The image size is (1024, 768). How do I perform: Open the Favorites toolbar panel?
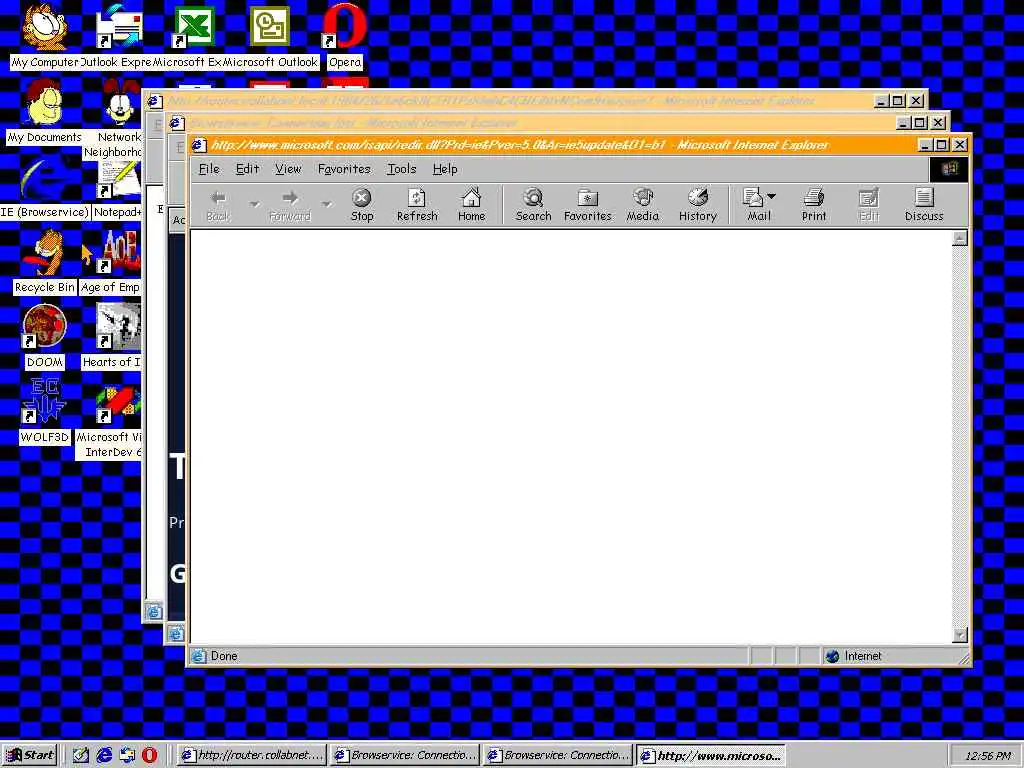588,205
